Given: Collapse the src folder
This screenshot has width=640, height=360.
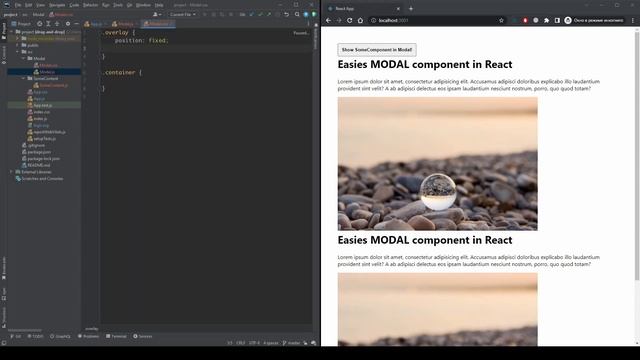Looking at the screenshot, I should pos(18,52).
